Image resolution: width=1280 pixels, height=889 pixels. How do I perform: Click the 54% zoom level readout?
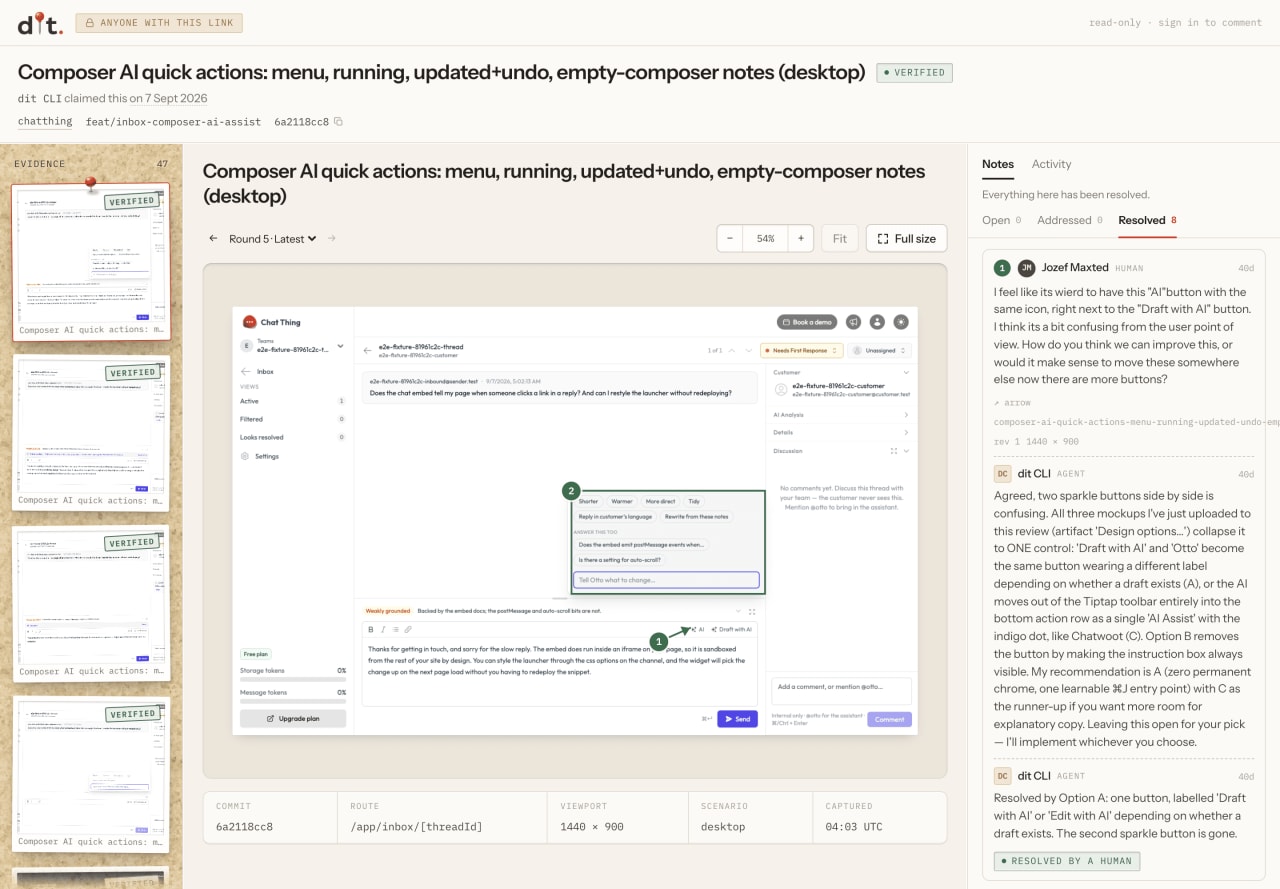[x=765, y=239]
